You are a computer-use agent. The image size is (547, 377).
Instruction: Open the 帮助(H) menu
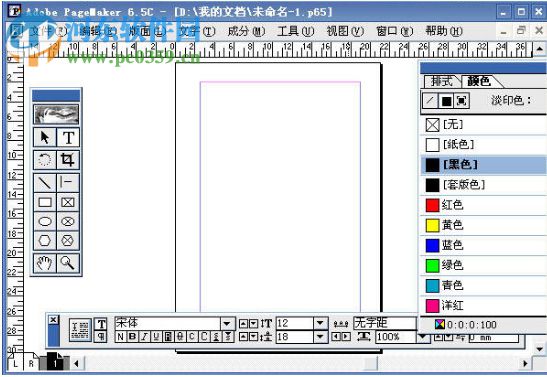444,31
